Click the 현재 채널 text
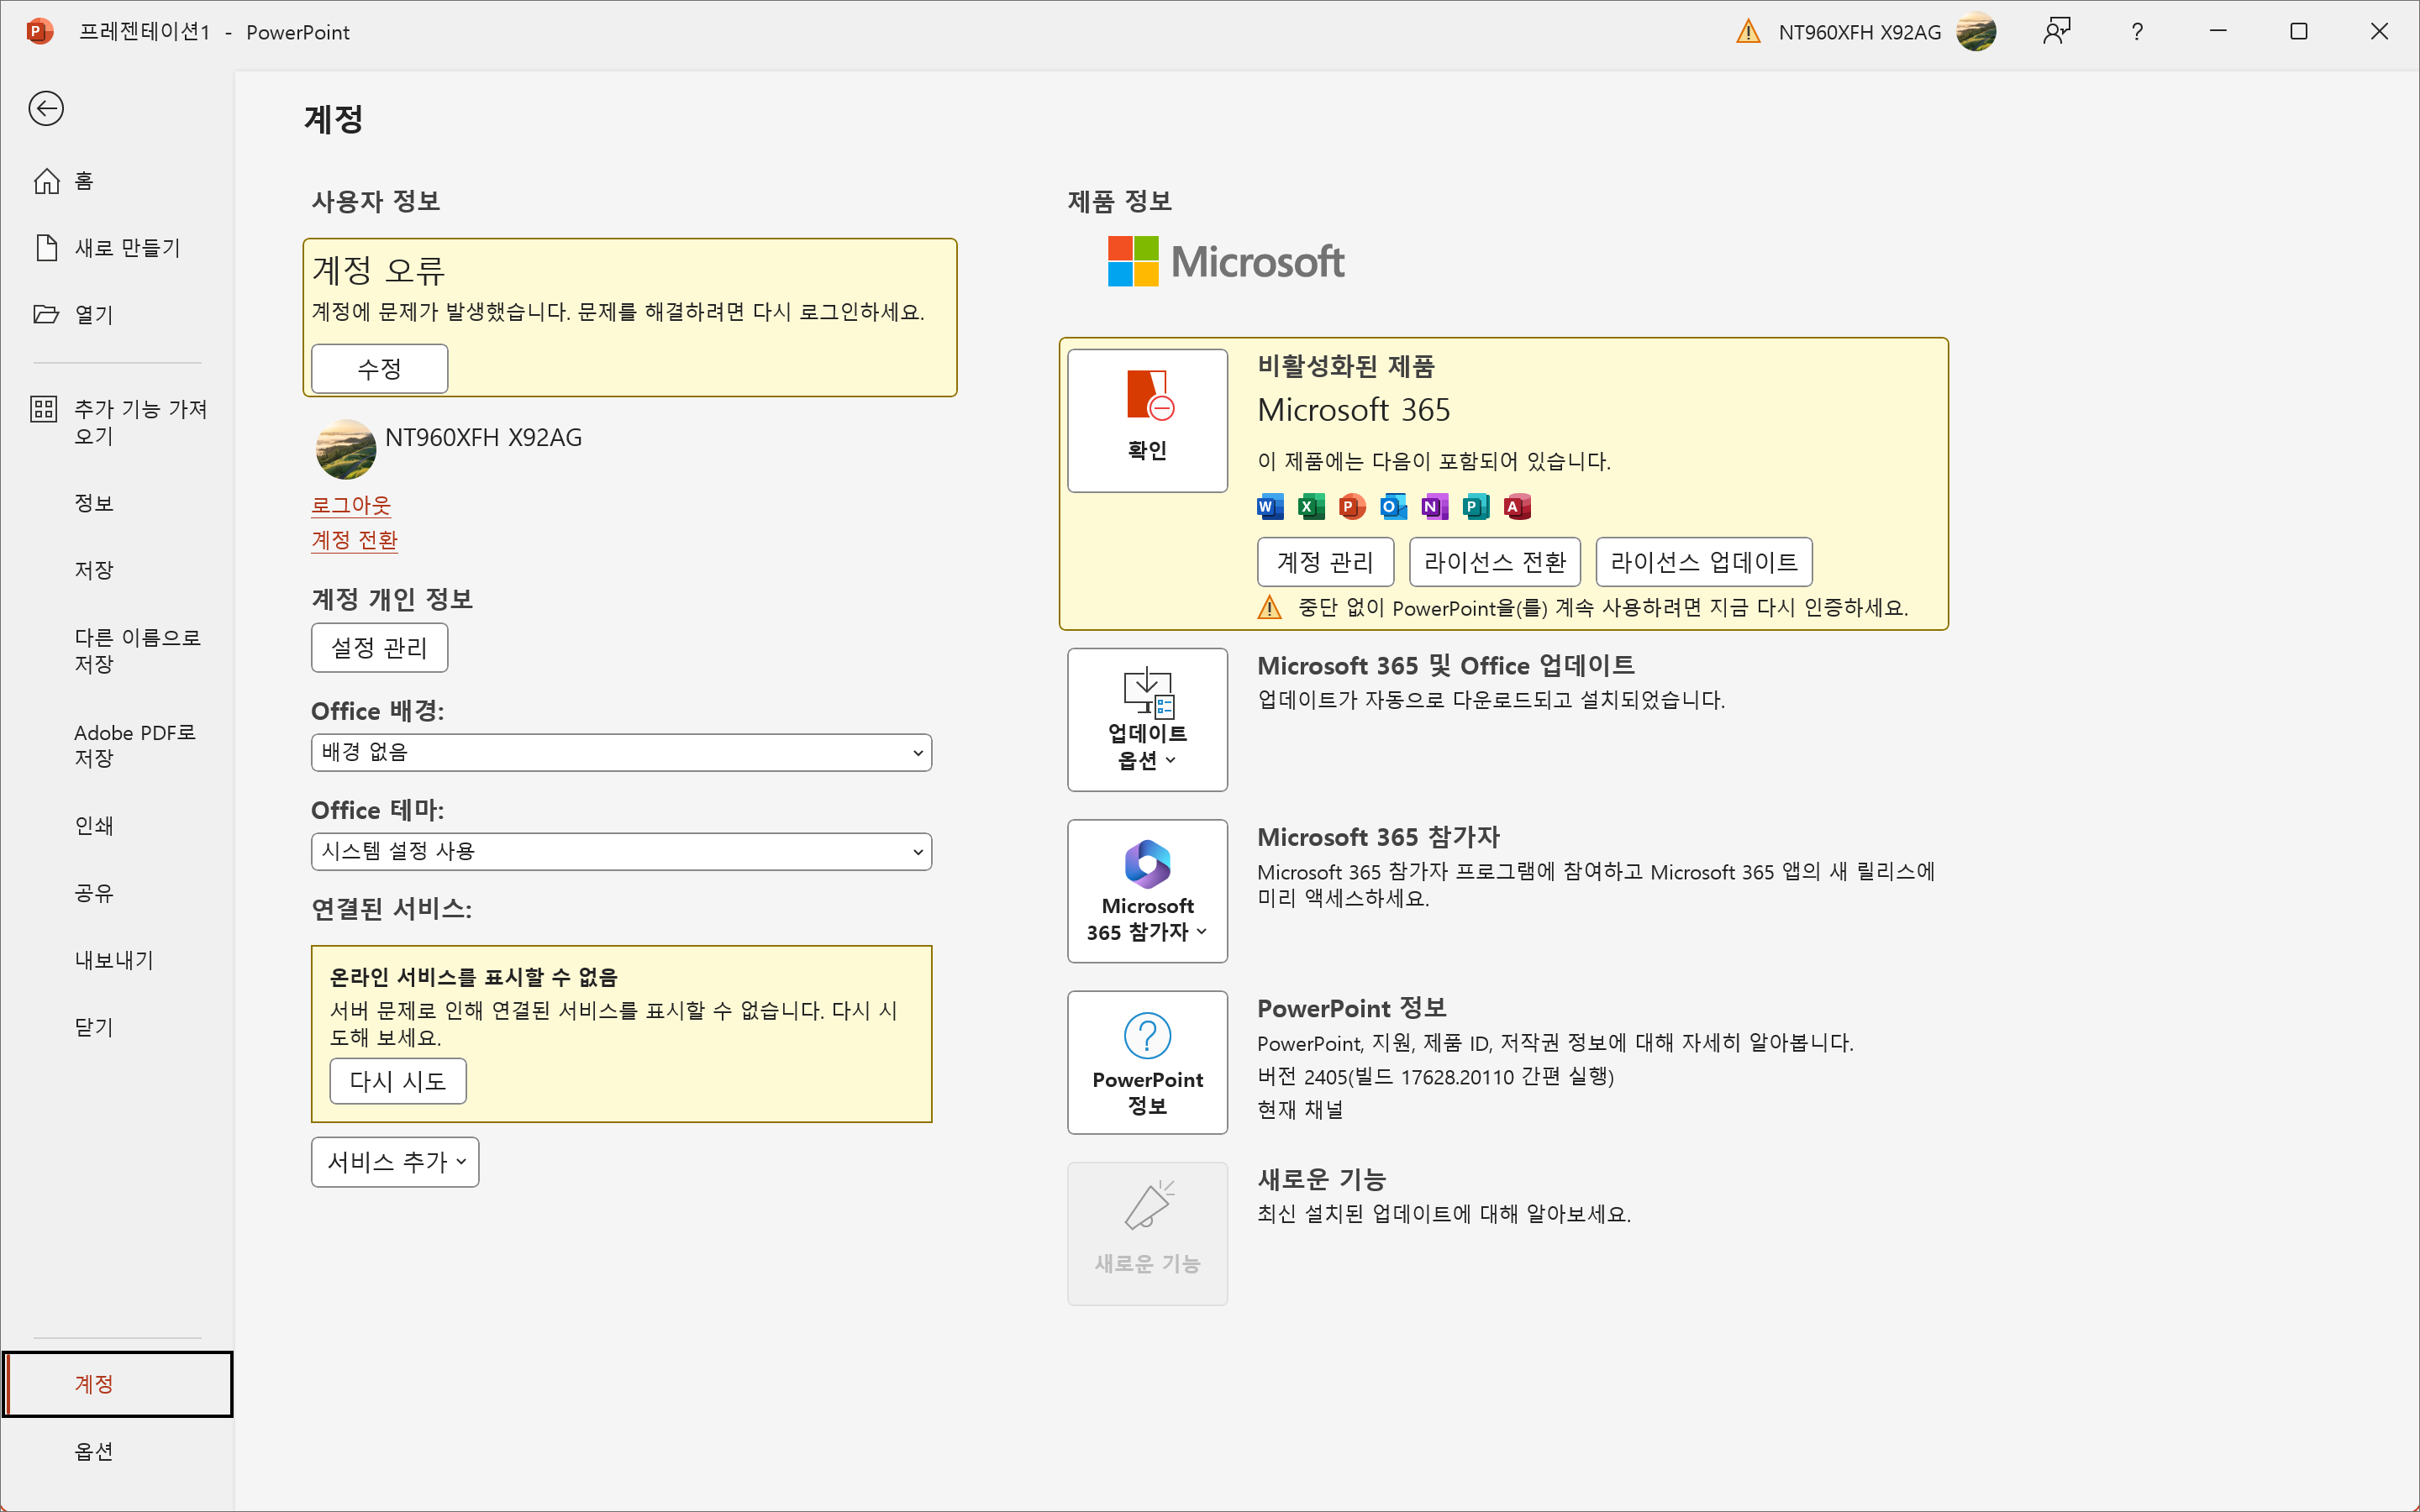The width and height of the screenshot is (2420, 1512). pyautogui.click(x=1300, y=1109)
